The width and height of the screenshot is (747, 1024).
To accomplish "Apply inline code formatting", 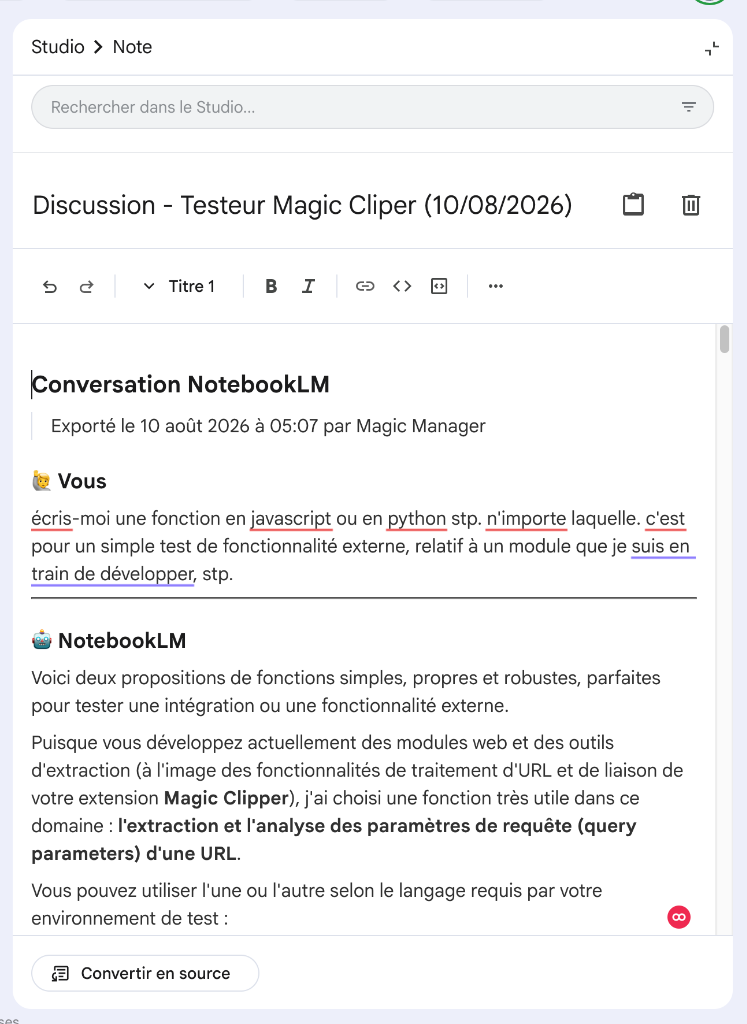I will [402, 286].
